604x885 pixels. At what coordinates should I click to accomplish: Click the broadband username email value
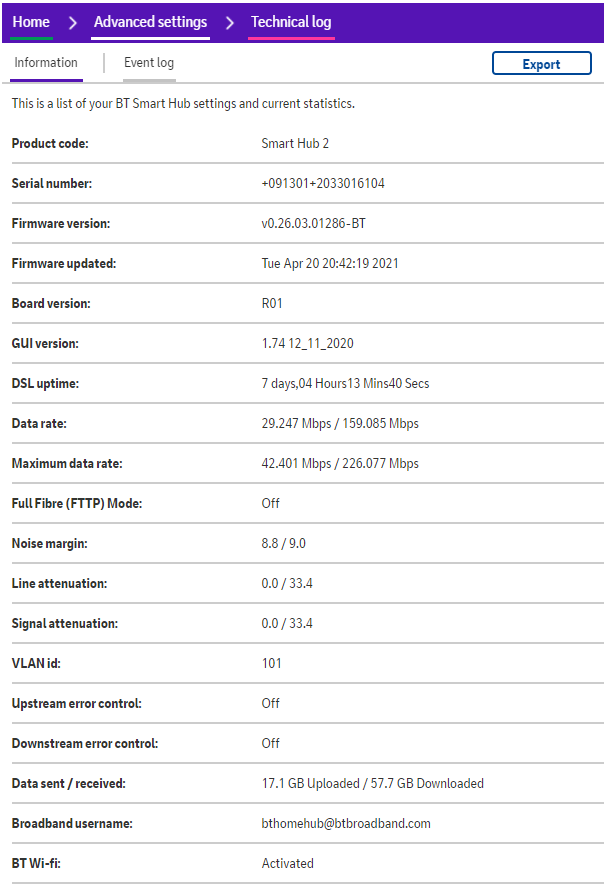345,824
